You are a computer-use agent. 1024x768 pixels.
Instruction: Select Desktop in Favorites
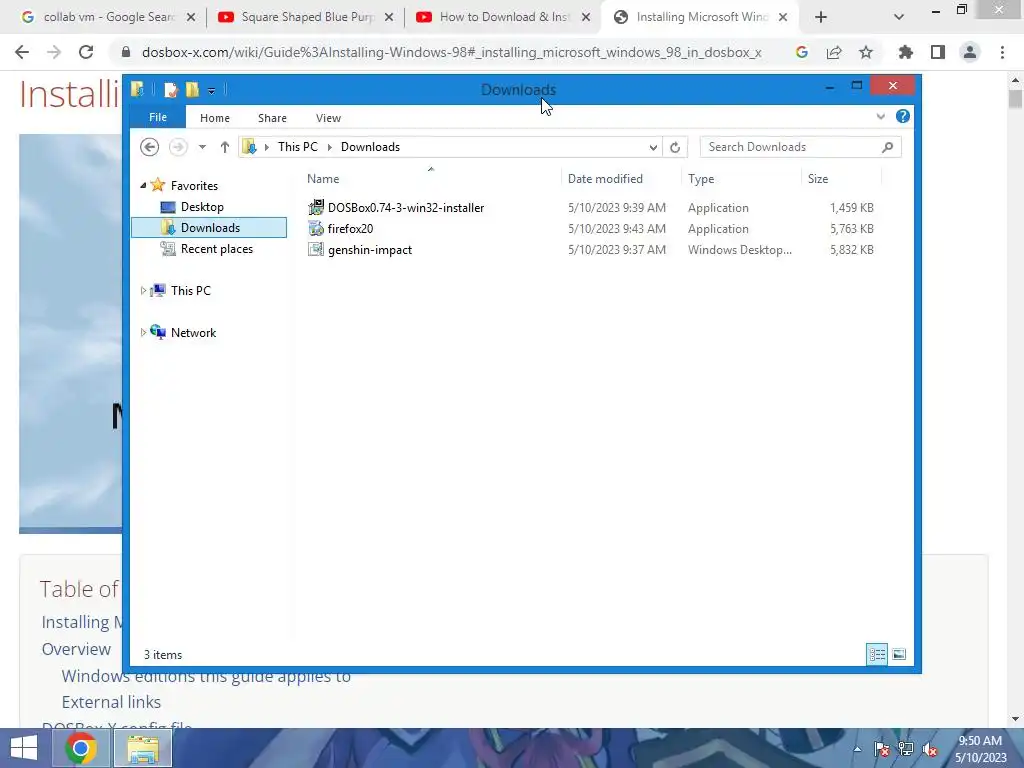202,207
